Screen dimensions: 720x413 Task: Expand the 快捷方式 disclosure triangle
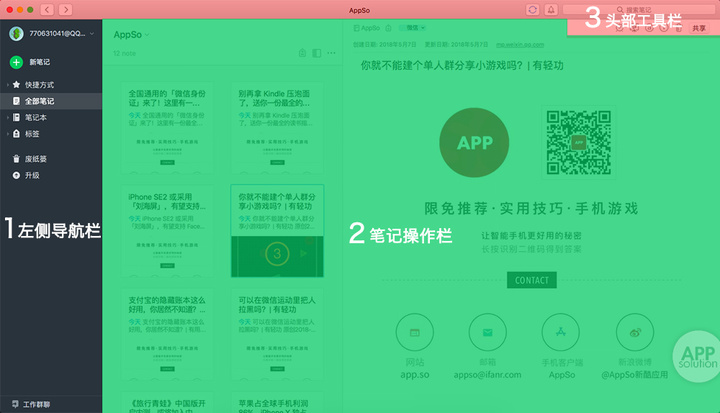click(x=8, y=85)
